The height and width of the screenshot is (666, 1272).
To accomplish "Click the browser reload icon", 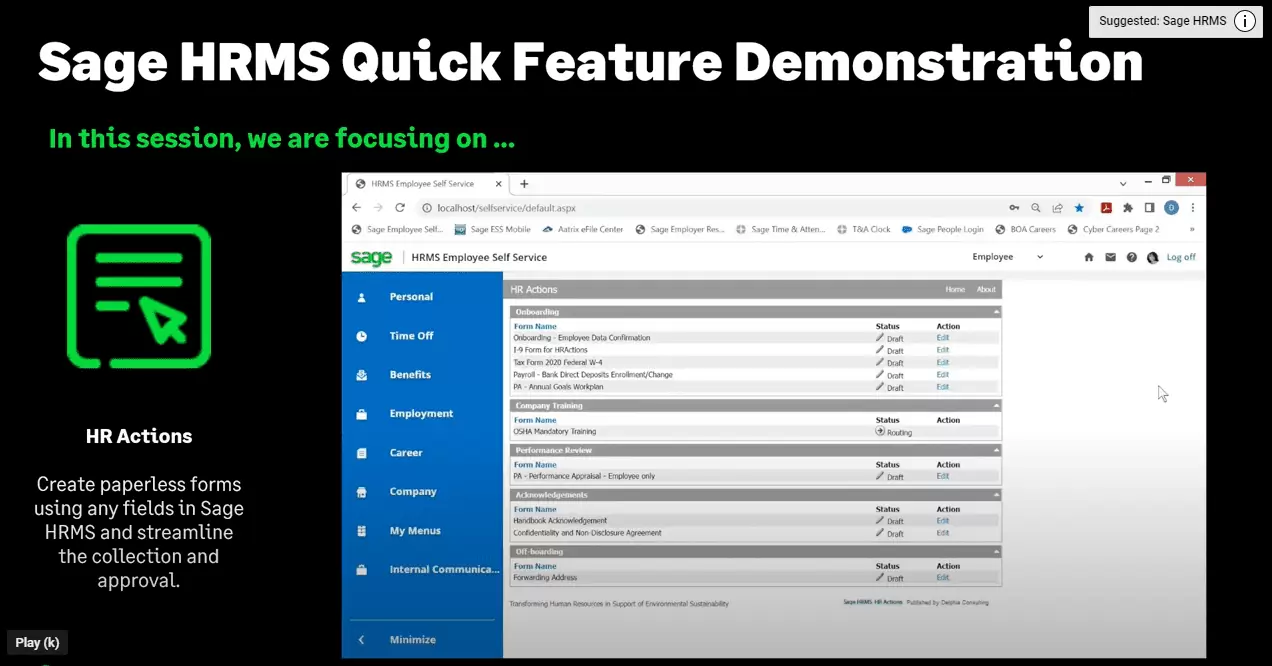I will (400, 208).
